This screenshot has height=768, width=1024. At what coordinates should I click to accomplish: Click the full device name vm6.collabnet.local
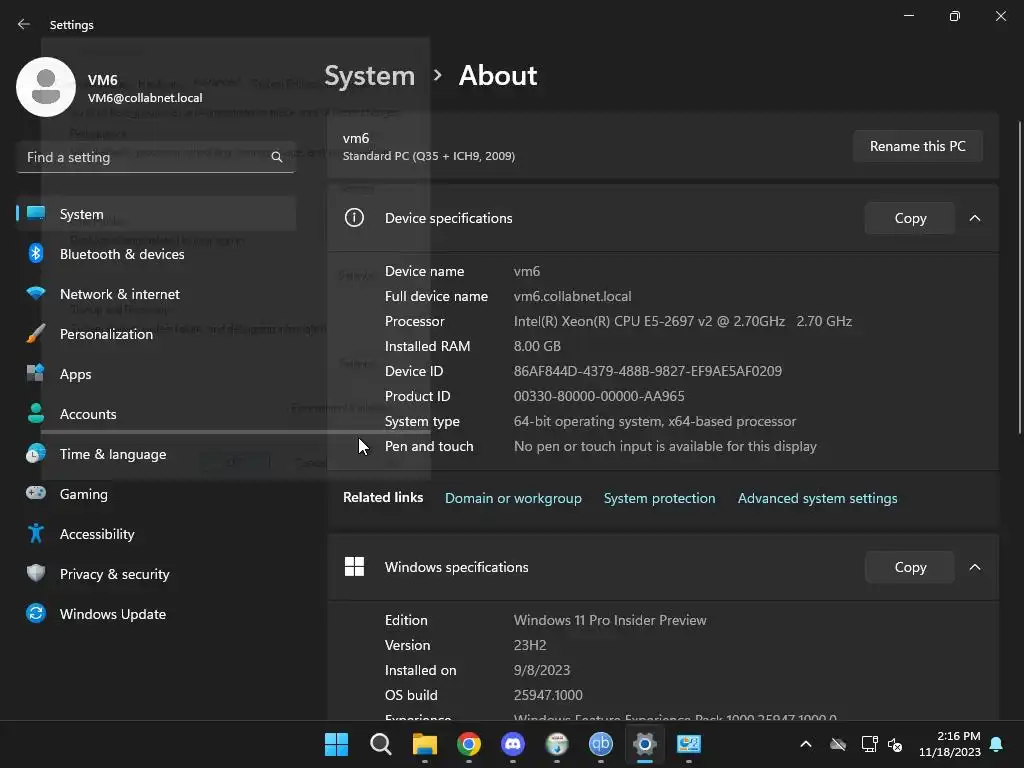[x=572, y=296]
